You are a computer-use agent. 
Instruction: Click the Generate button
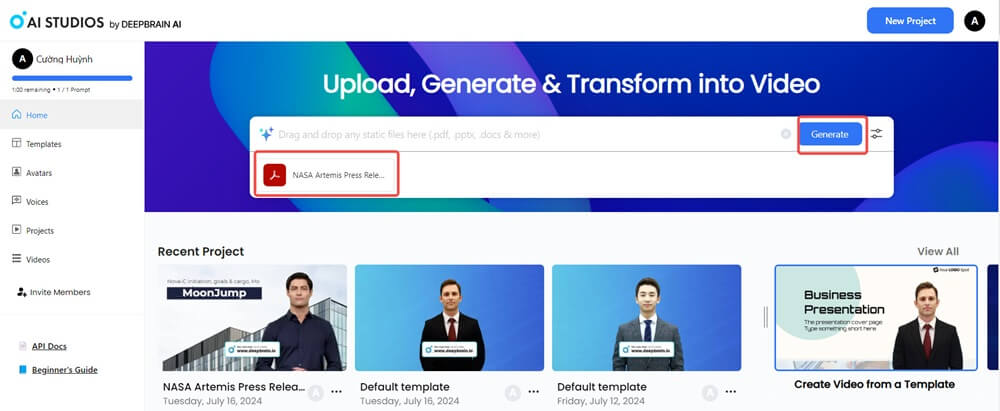coord(830,134)
